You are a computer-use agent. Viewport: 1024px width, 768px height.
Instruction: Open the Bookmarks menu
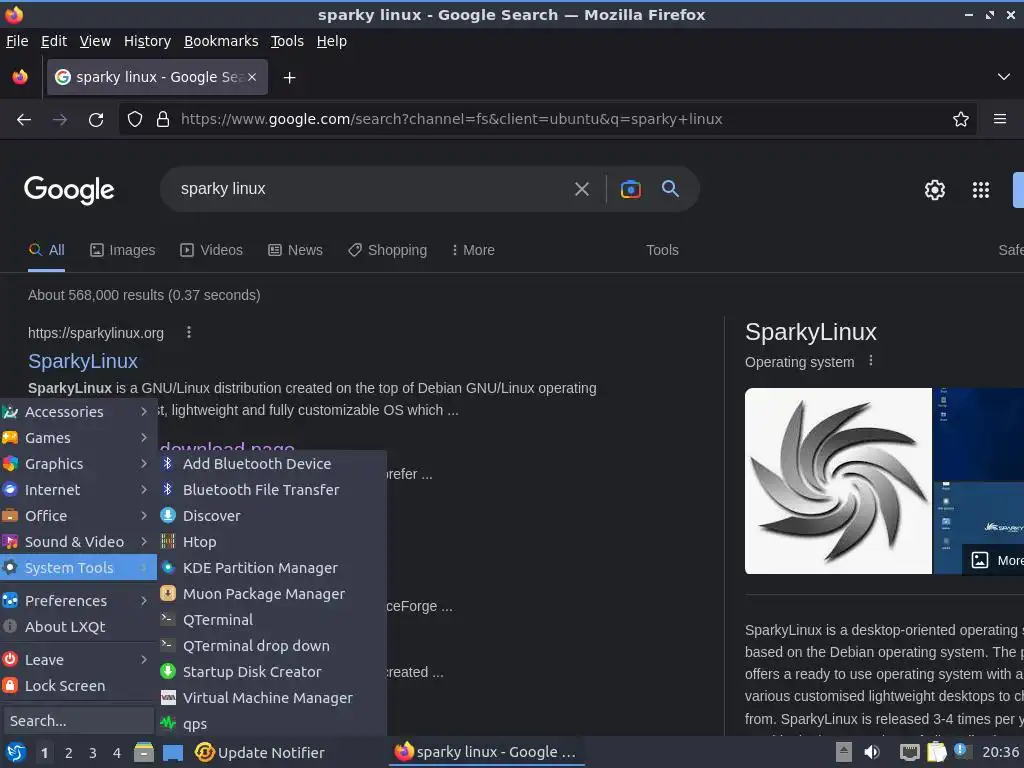point(221,41)
